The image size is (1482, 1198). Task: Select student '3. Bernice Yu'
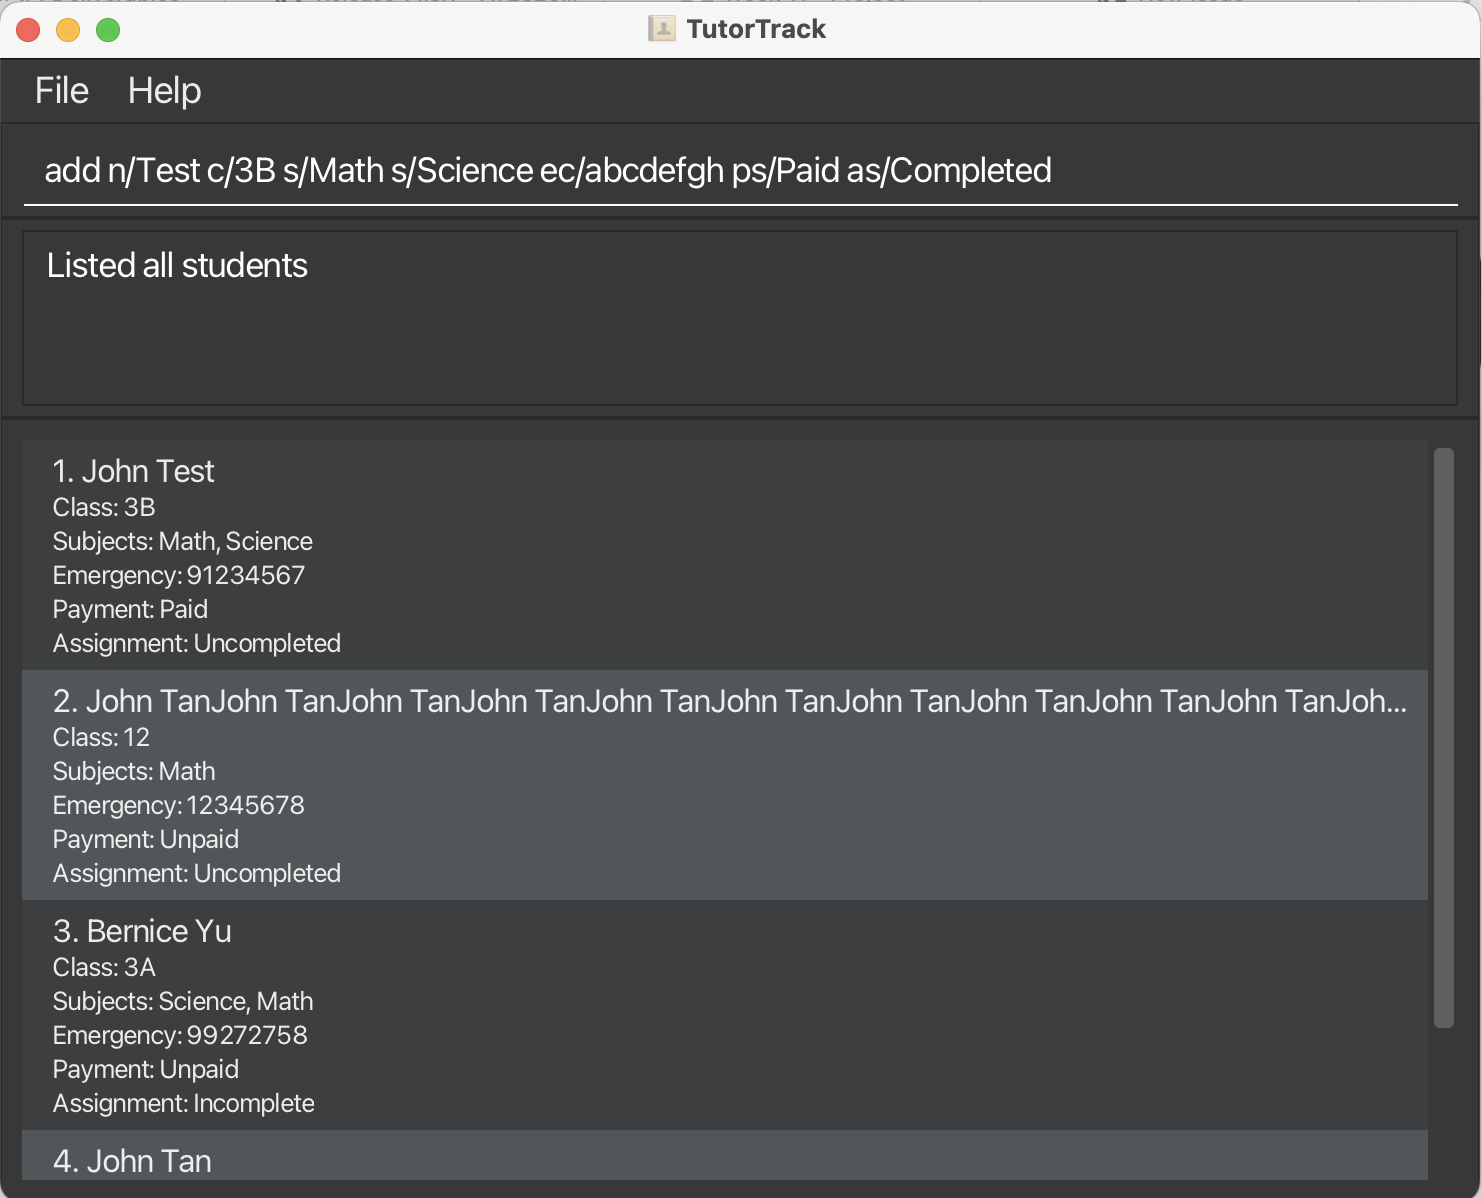point(725,1015)
